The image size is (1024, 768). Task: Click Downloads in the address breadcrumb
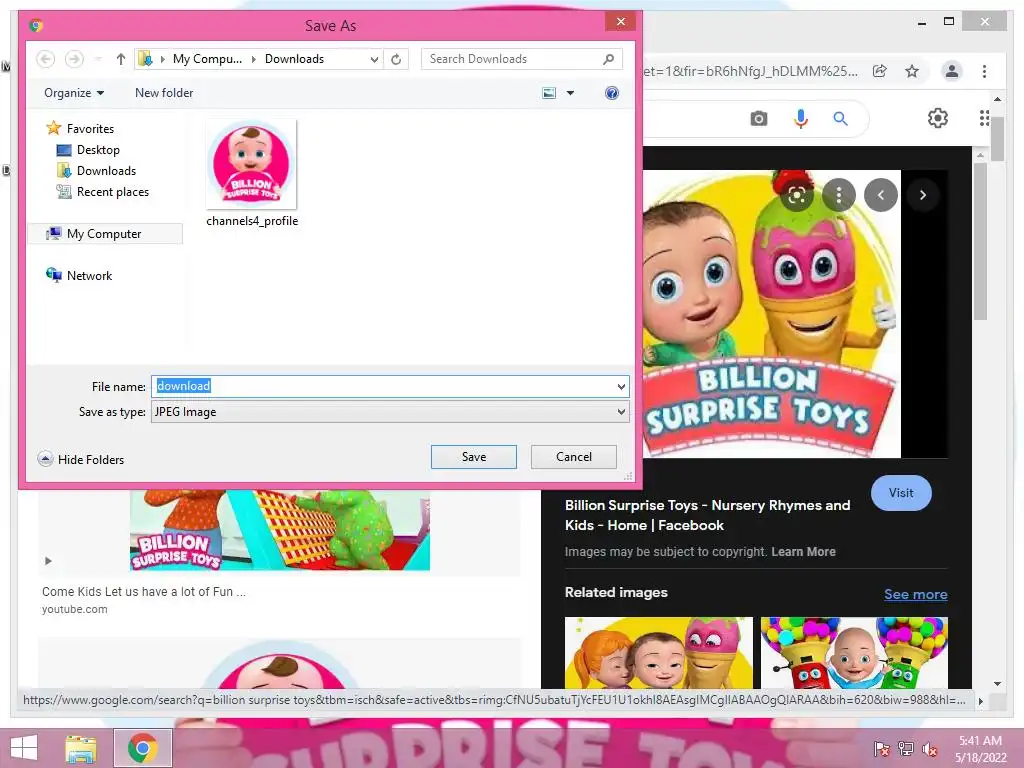point(294,59)
